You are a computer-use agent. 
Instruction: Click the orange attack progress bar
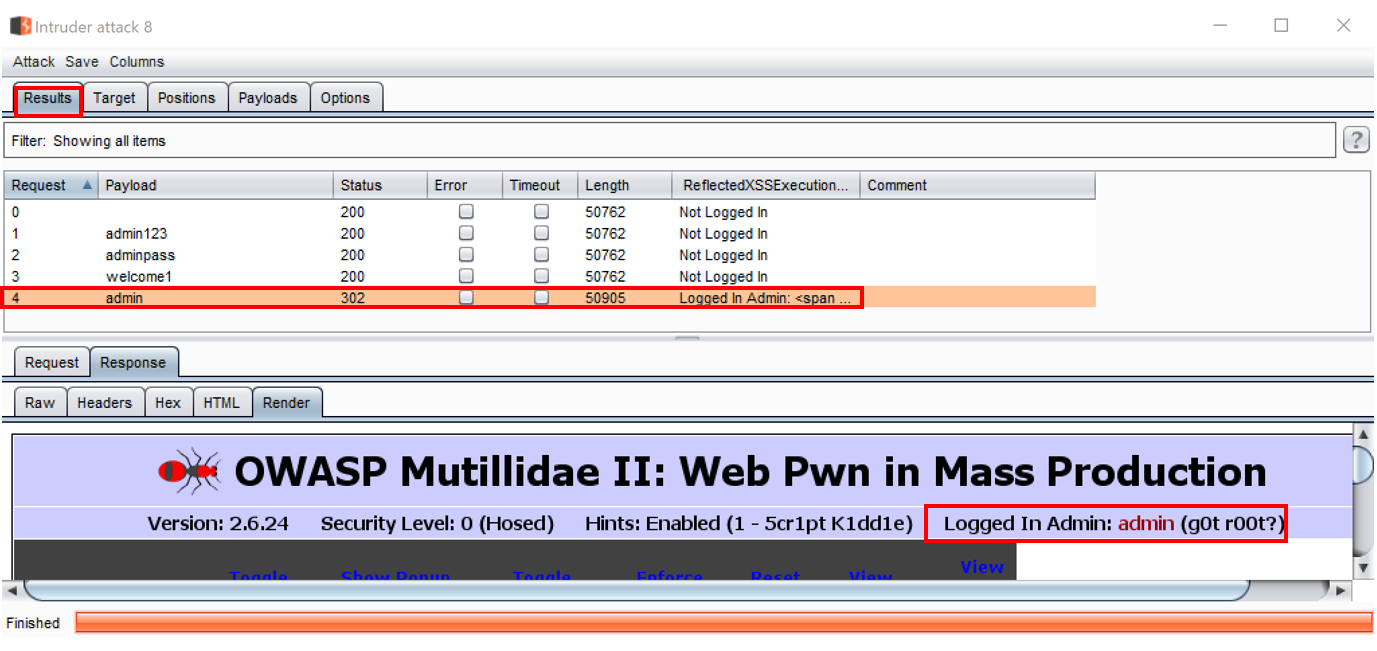point(724,623)
